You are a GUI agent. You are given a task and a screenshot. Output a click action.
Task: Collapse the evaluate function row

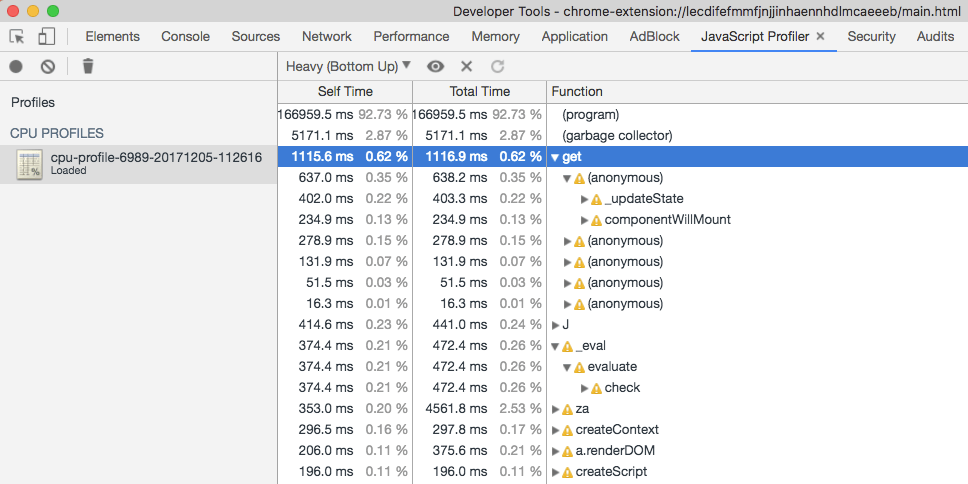click(x=567, y=367)
